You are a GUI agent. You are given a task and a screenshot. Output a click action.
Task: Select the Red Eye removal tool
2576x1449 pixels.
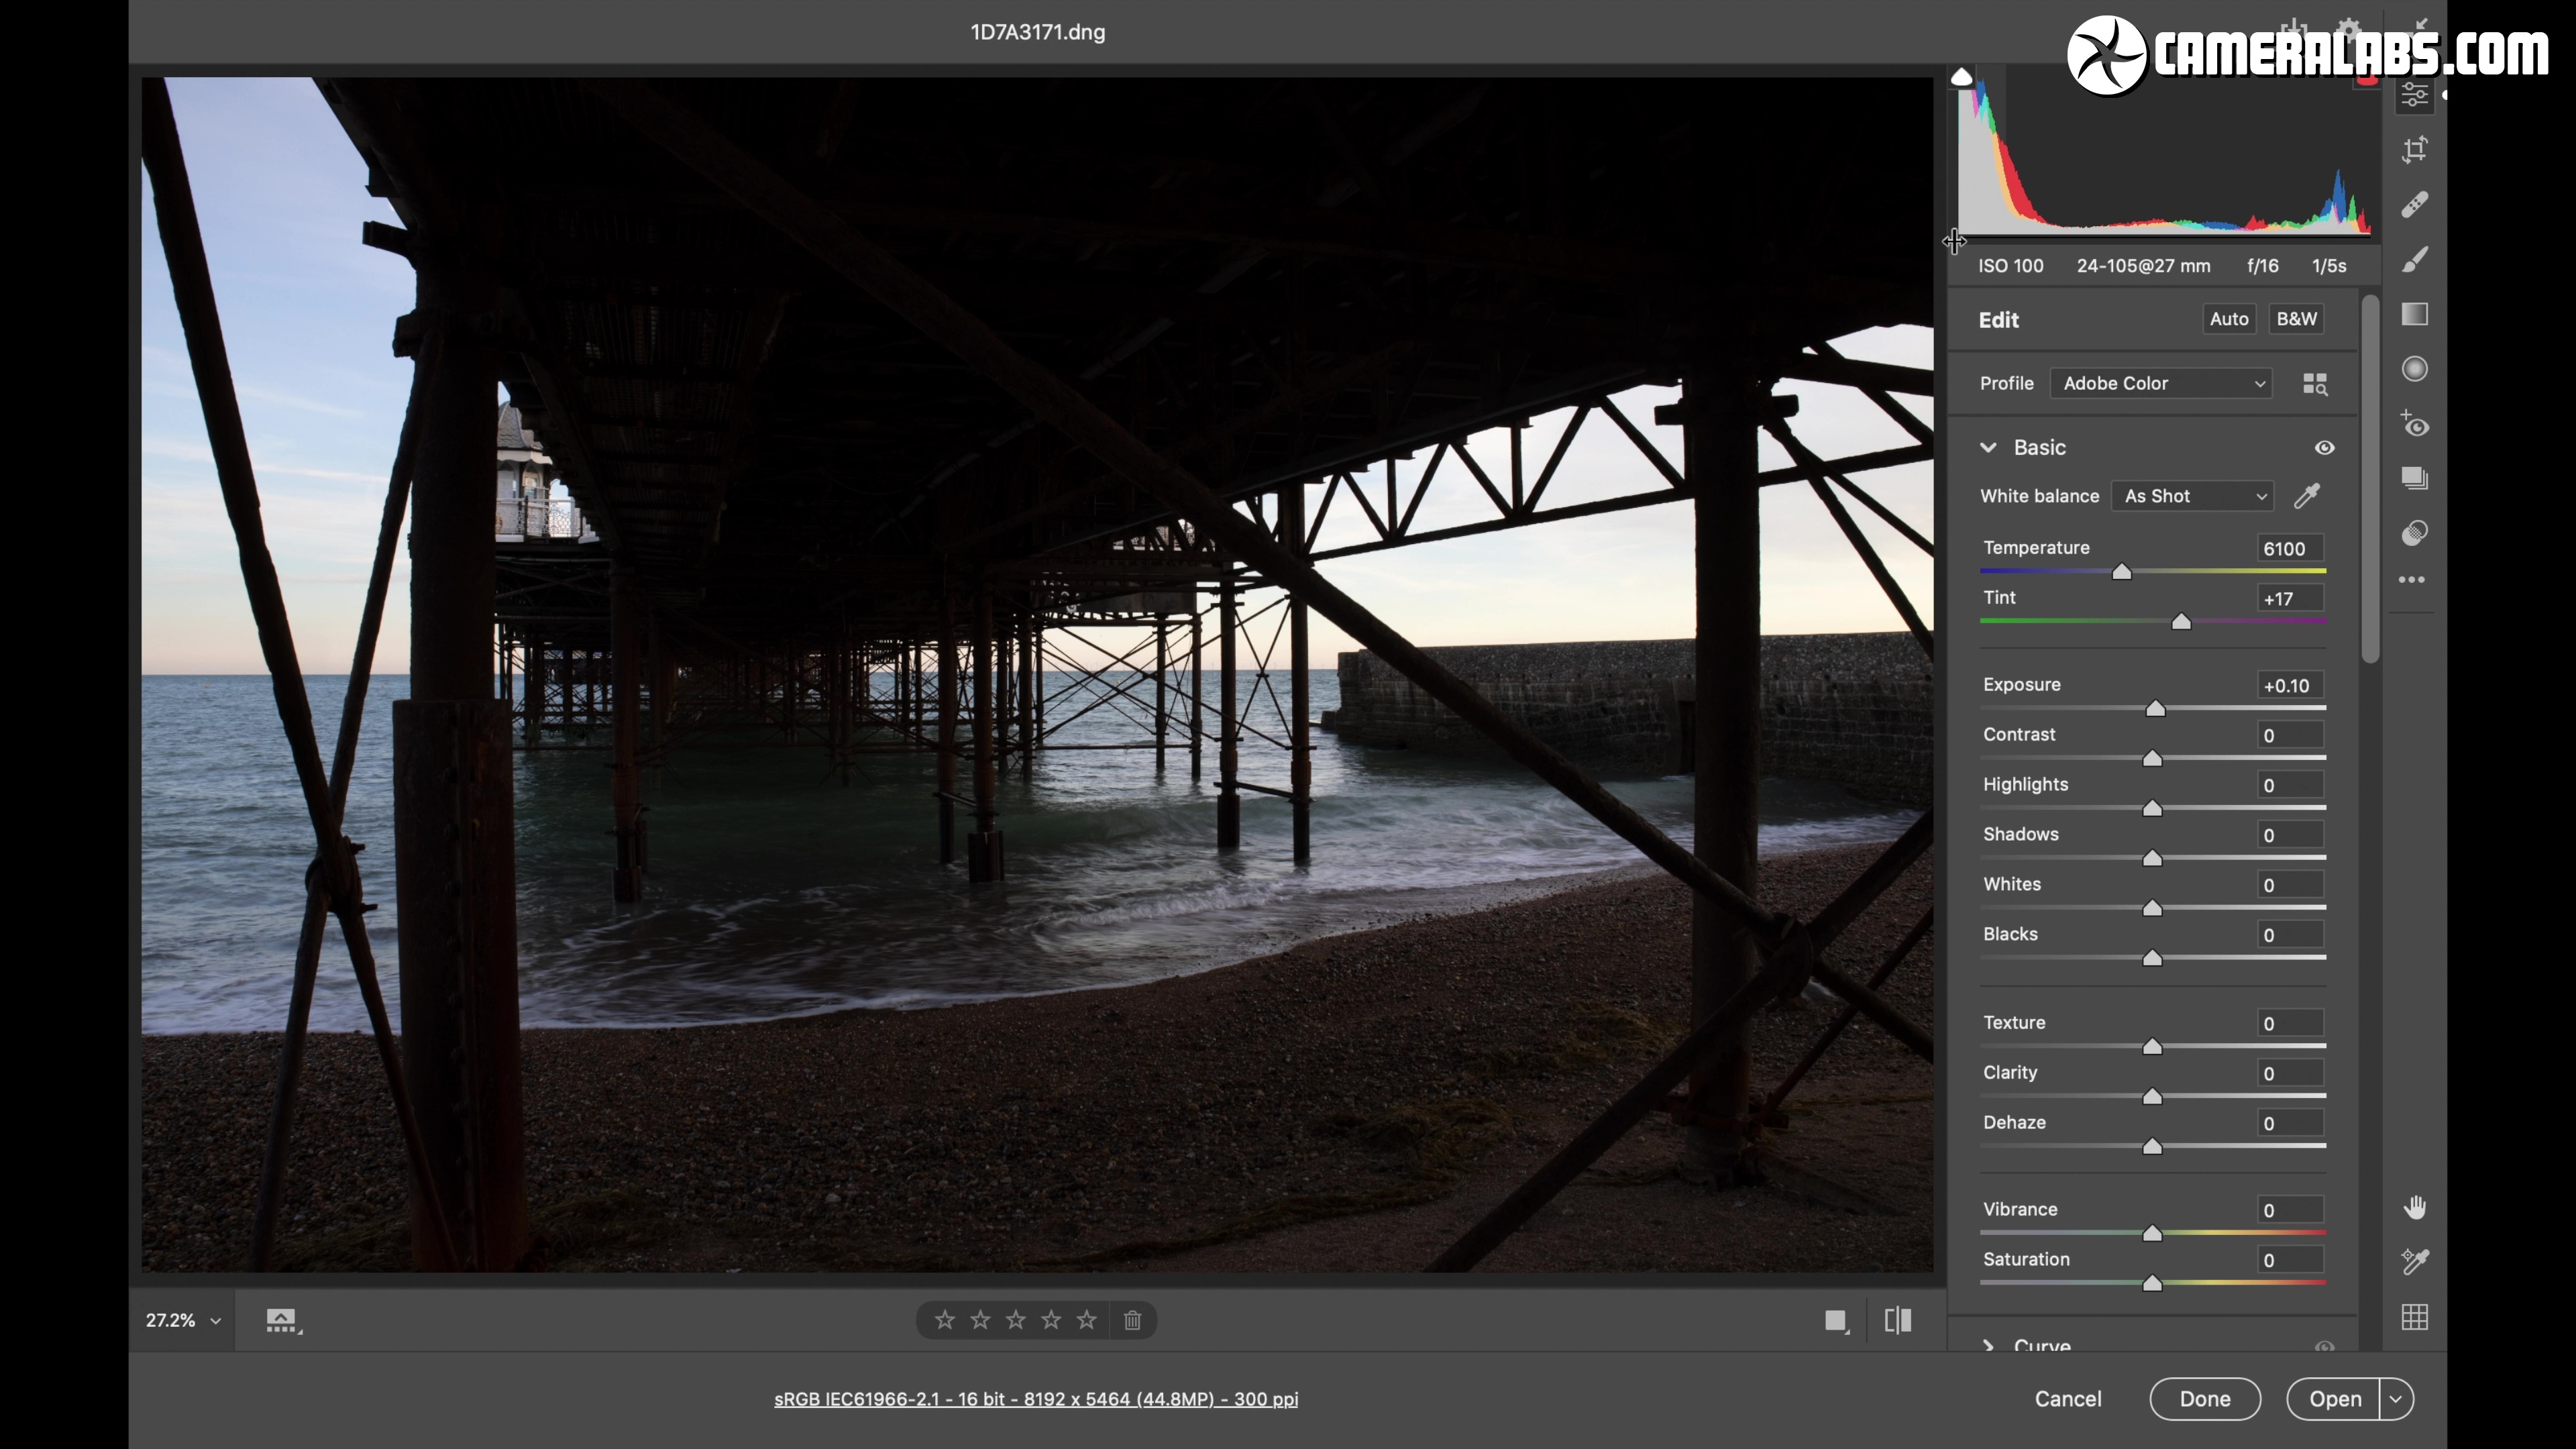(x=2414, y=424)
